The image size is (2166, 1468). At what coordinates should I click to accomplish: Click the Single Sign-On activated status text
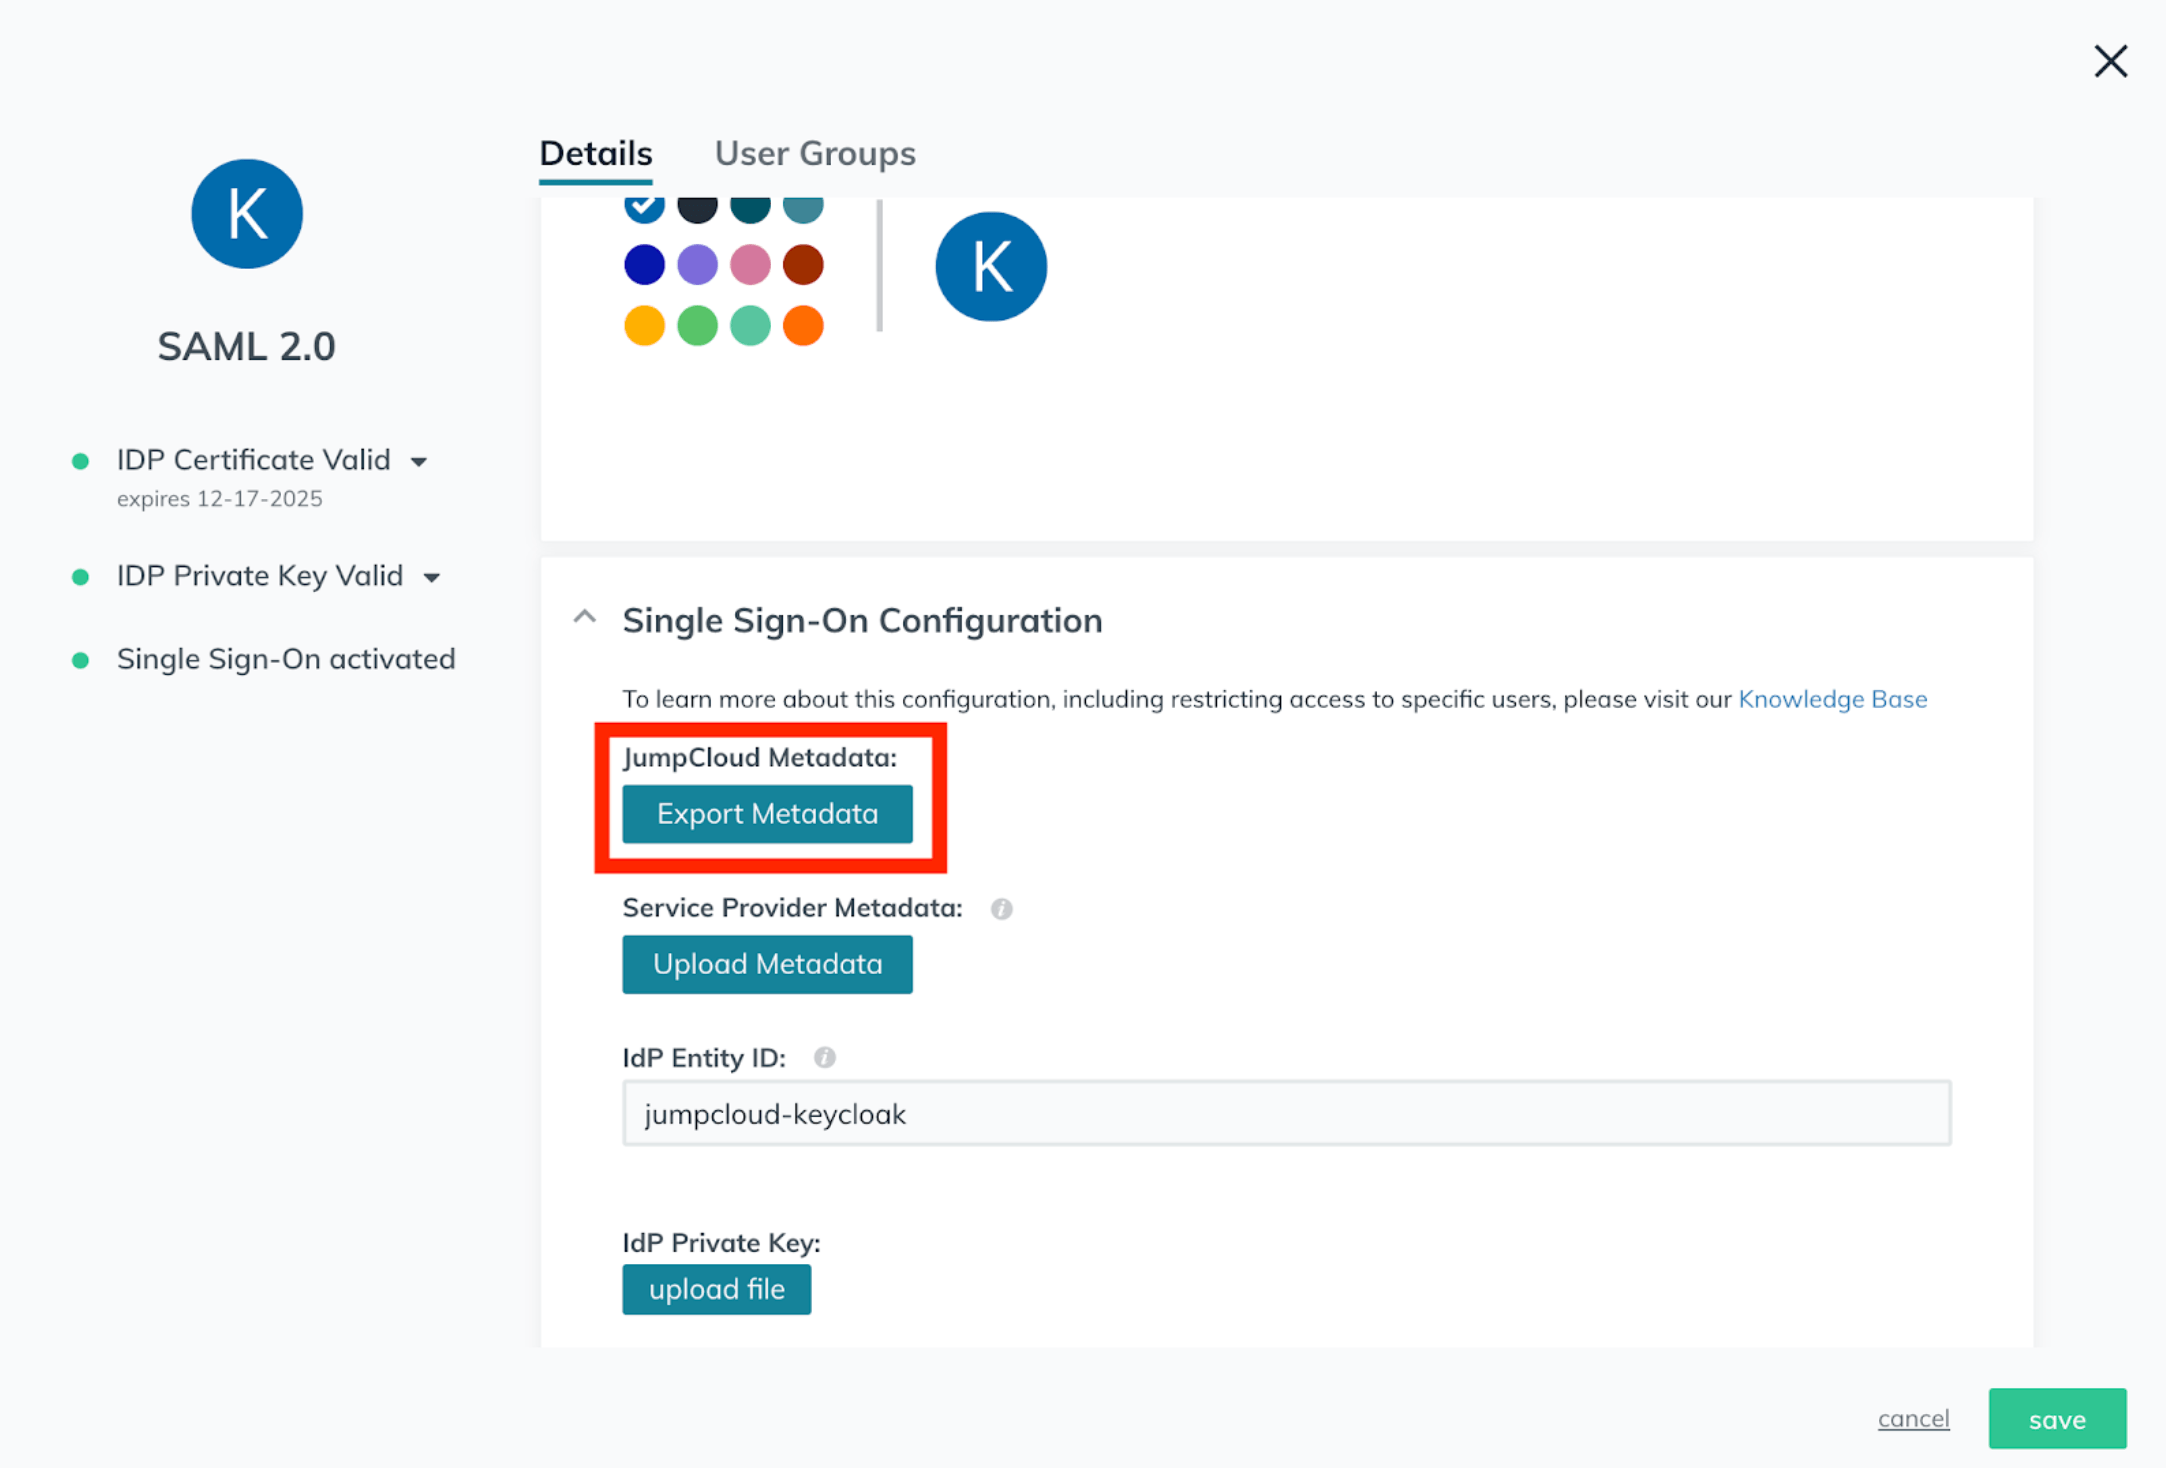pyautogui.click(x=286, y=659)
